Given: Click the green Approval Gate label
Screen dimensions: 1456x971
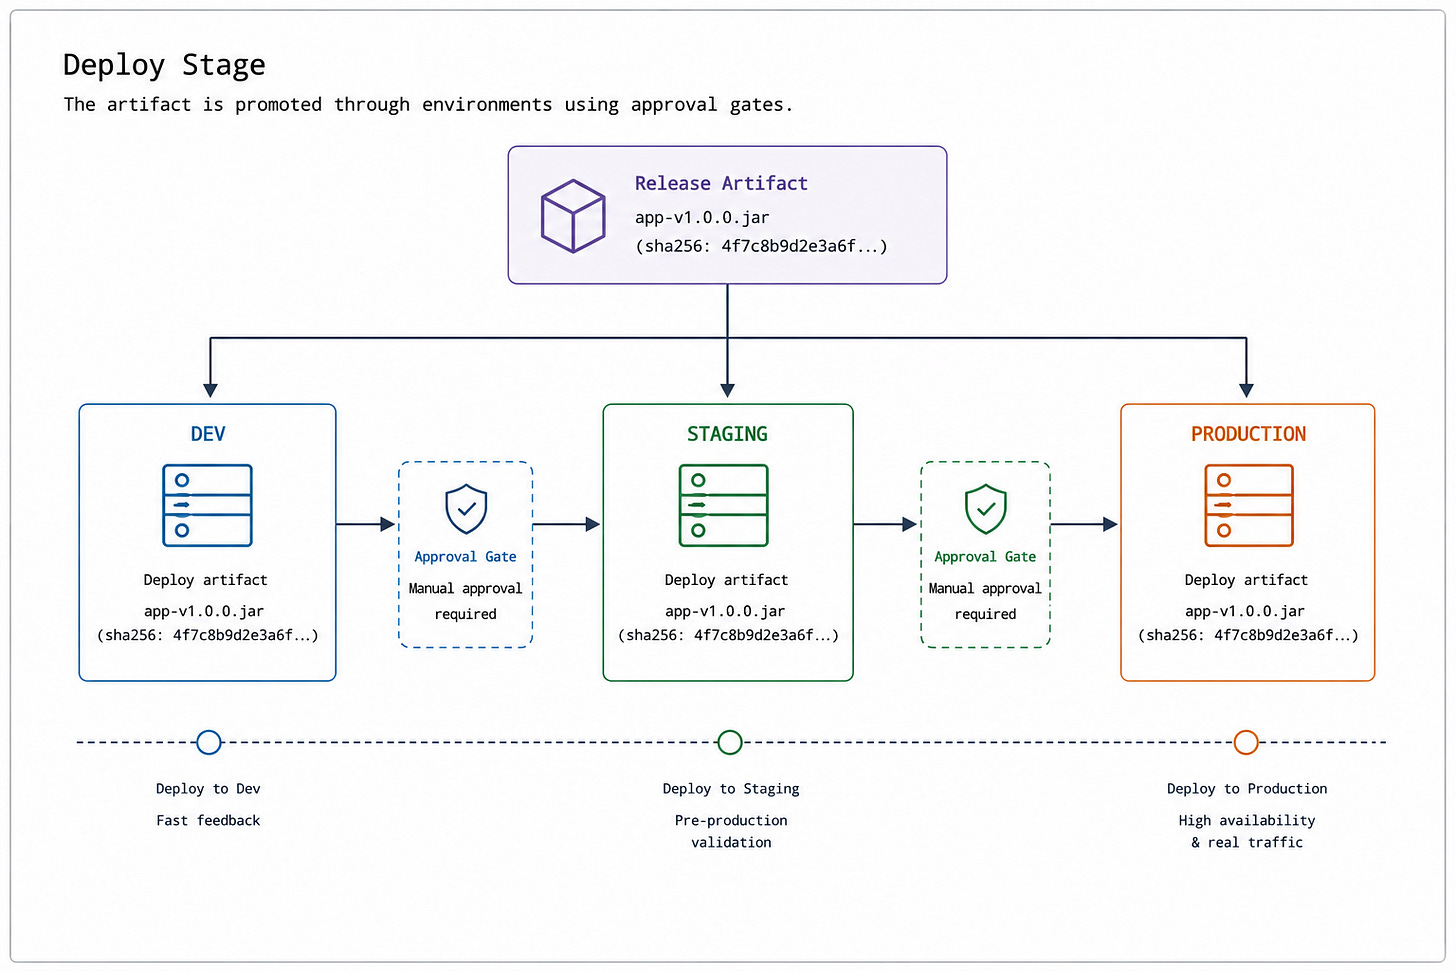Looking at the screenshot, I should pyautogui.click(x=985, y=557).
